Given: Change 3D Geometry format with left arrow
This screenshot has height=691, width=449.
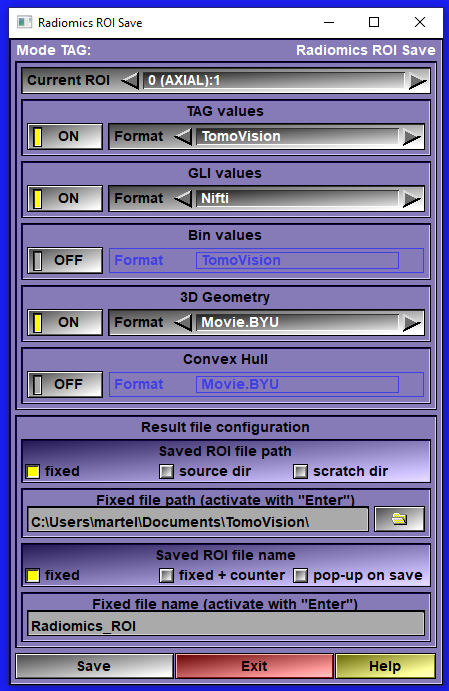Looking at the screenshot, I should pyautogui.click(x=183, y=323).
